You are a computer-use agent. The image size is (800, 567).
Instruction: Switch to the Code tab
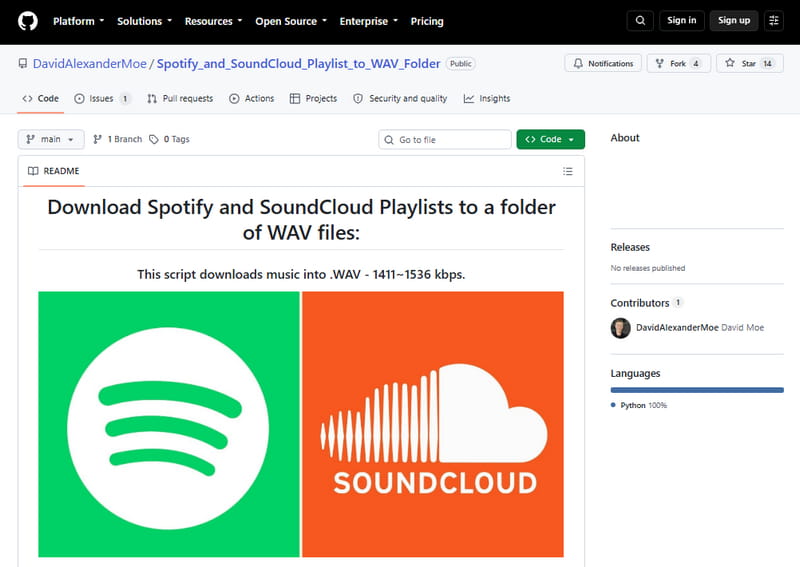tap(41, 98)
